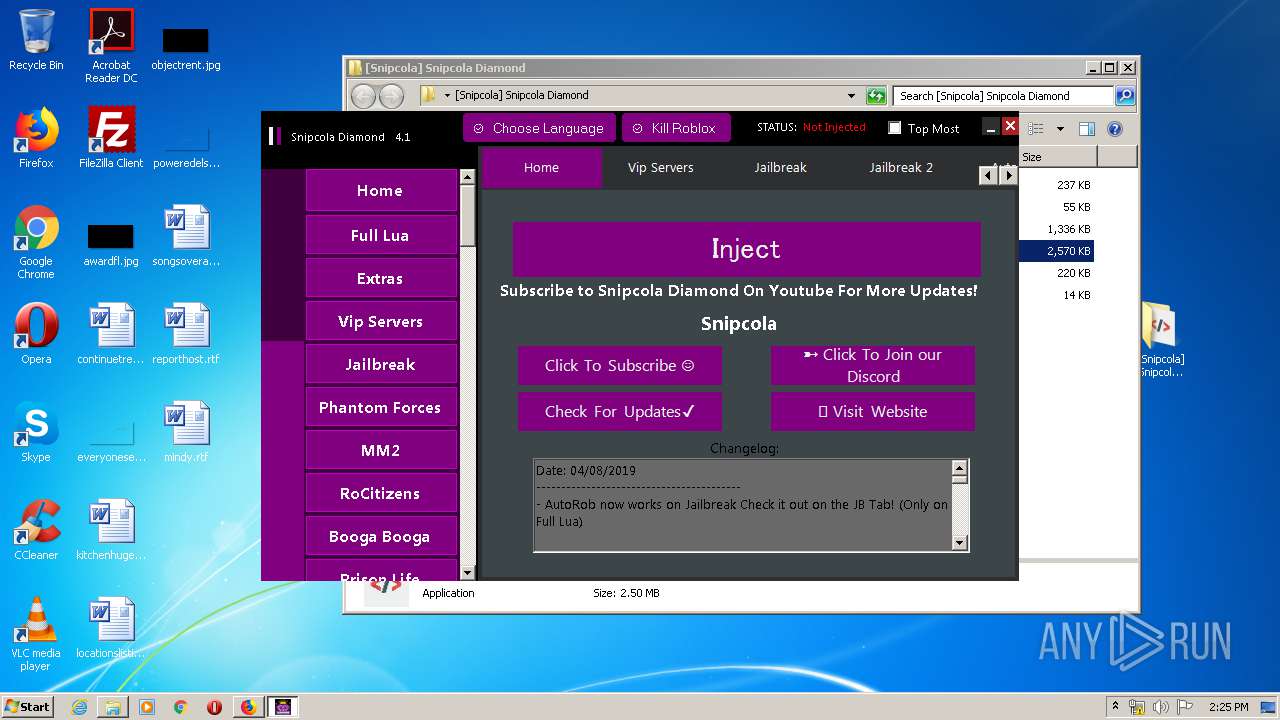Viewport: 1280px width, 720px height.
Task: Select Extras in sidebar
Action: [380, 278]
